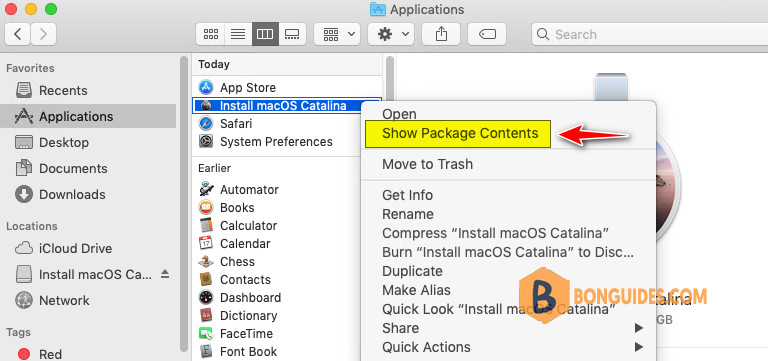Switch to column view
This screenshot has height=361, width=768.
265,34
